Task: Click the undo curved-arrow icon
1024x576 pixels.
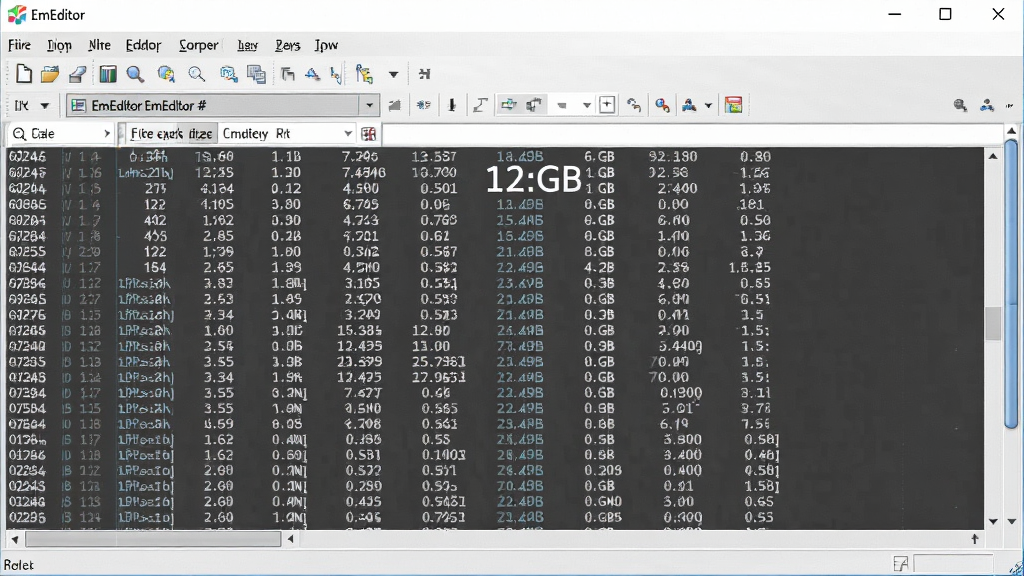Action: coord(633,105)
